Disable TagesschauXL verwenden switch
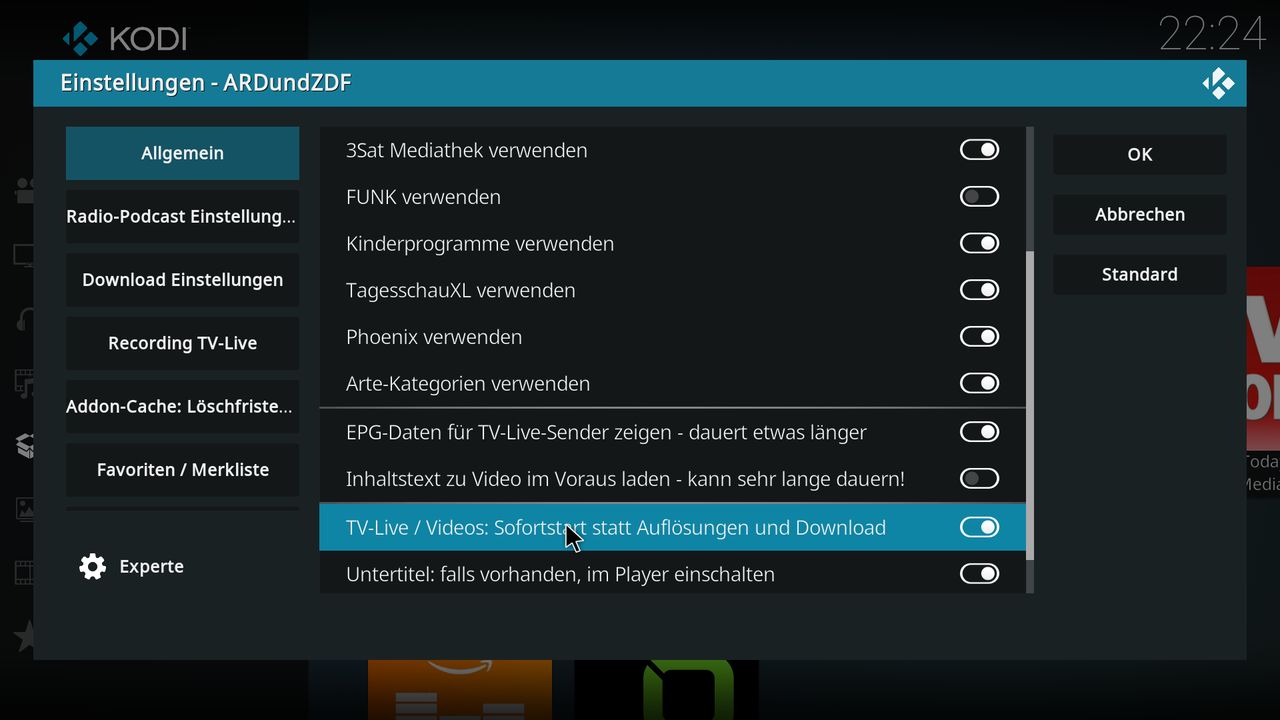Viewport: 1280px width, 720px height. pyautogui.click(x=979, y=290)
